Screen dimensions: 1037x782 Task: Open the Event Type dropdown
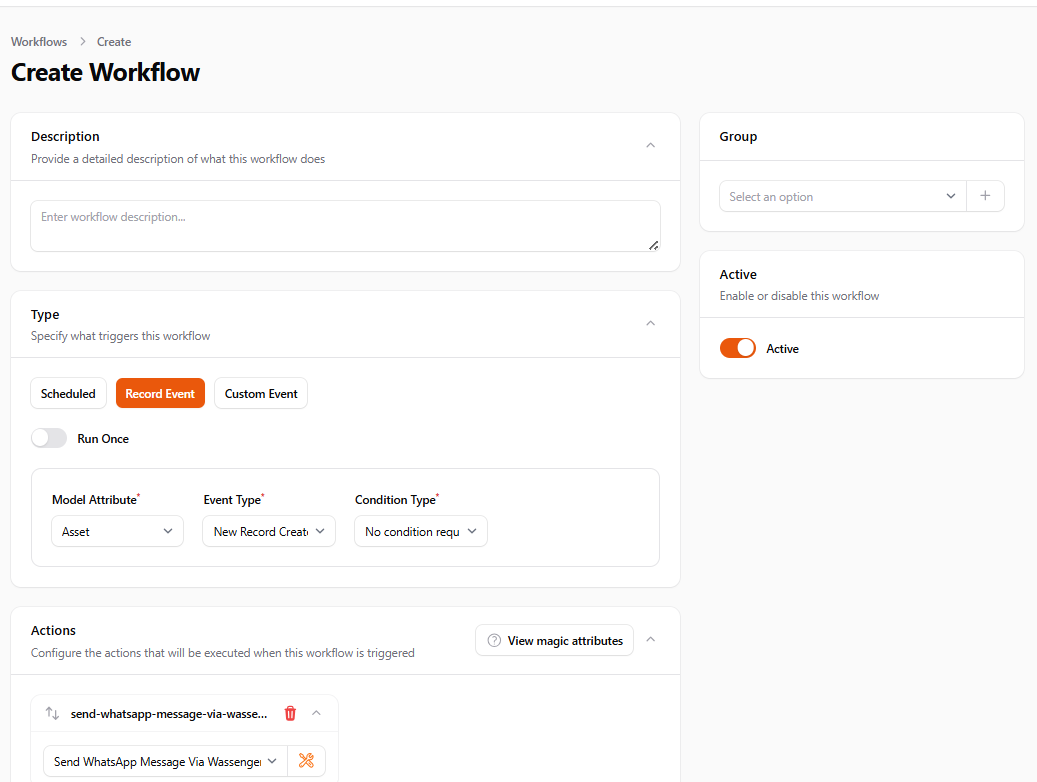coord(268,531)
